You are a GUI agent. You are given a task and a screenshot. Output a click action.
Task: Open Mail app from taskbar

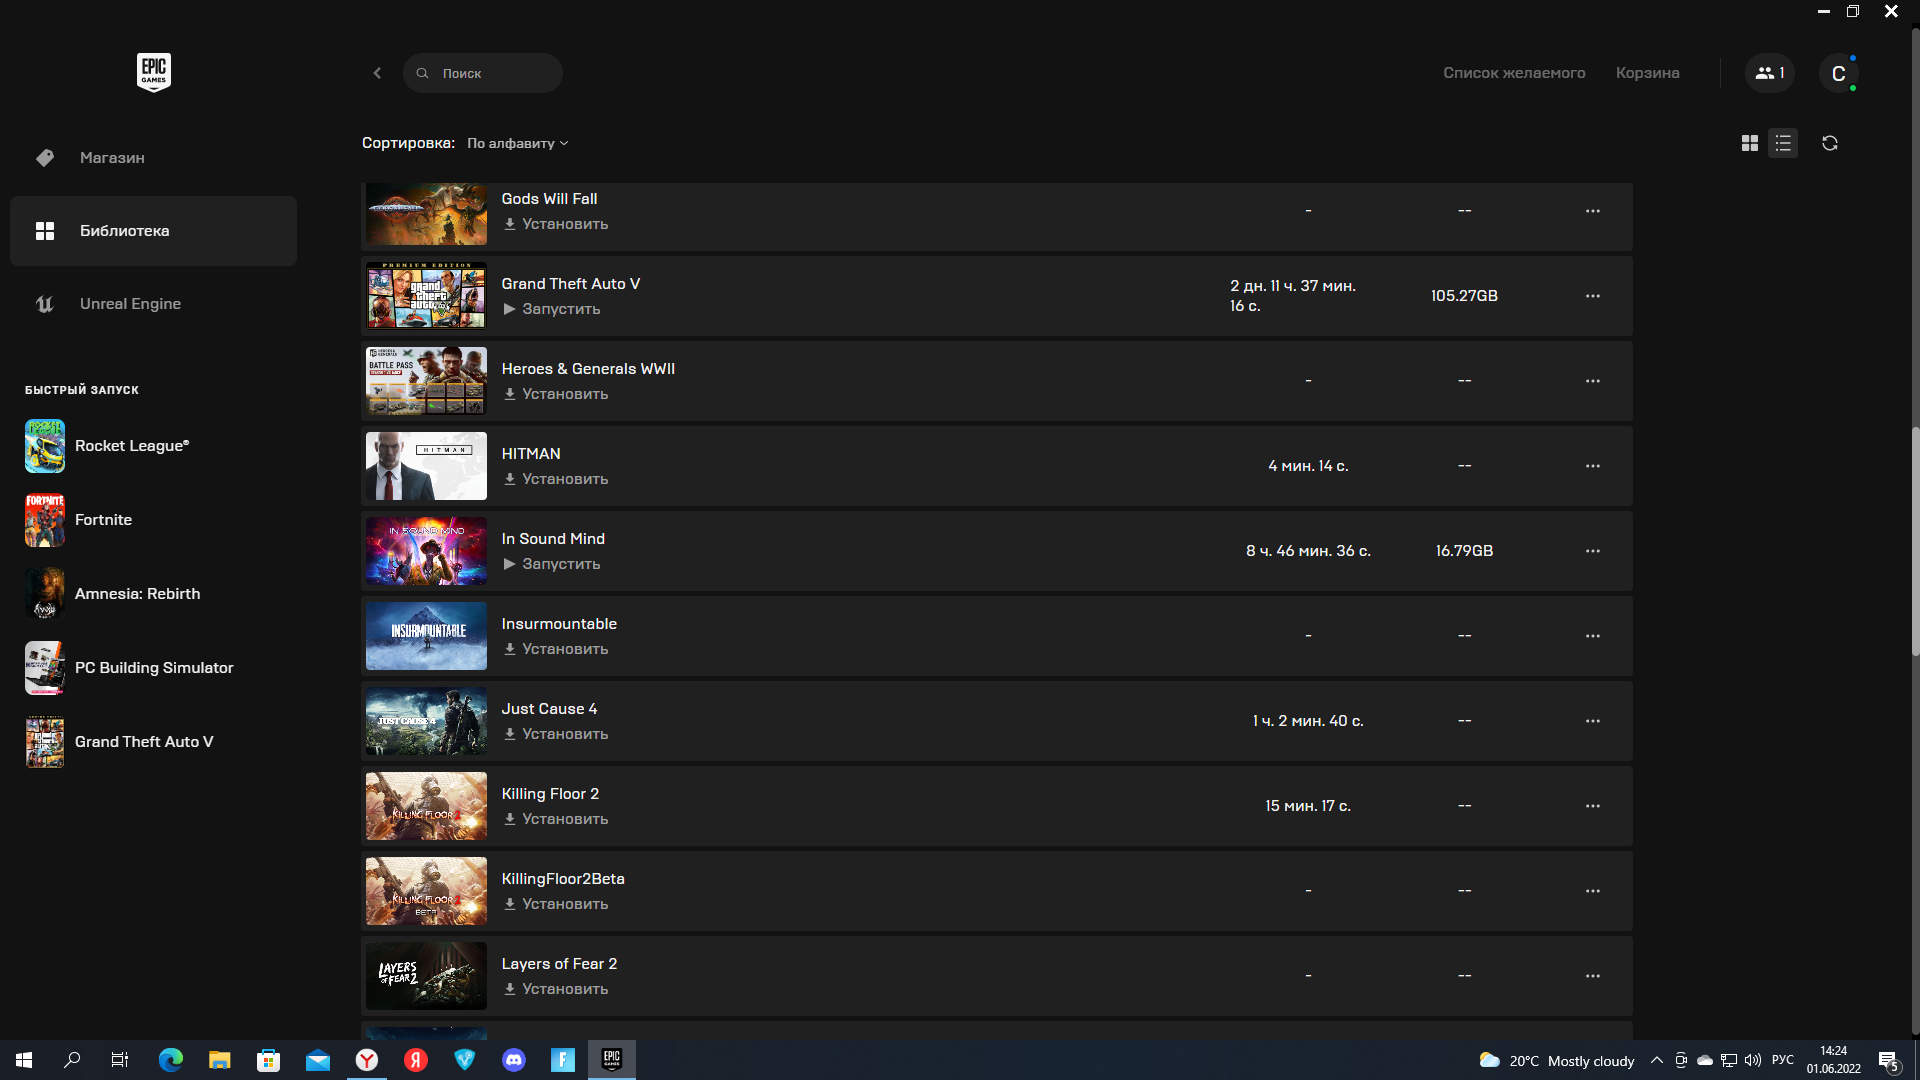click(317, 1060)
